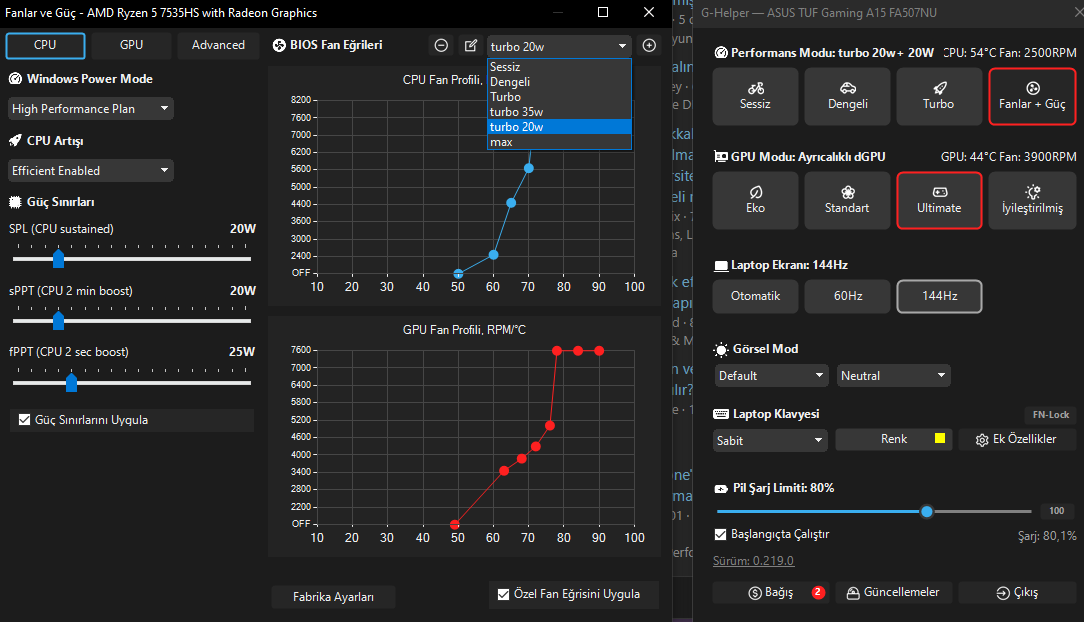Click the Güç Sınırları chip icon
This screenshot has width=1084, height=622.
click(15, 202)
